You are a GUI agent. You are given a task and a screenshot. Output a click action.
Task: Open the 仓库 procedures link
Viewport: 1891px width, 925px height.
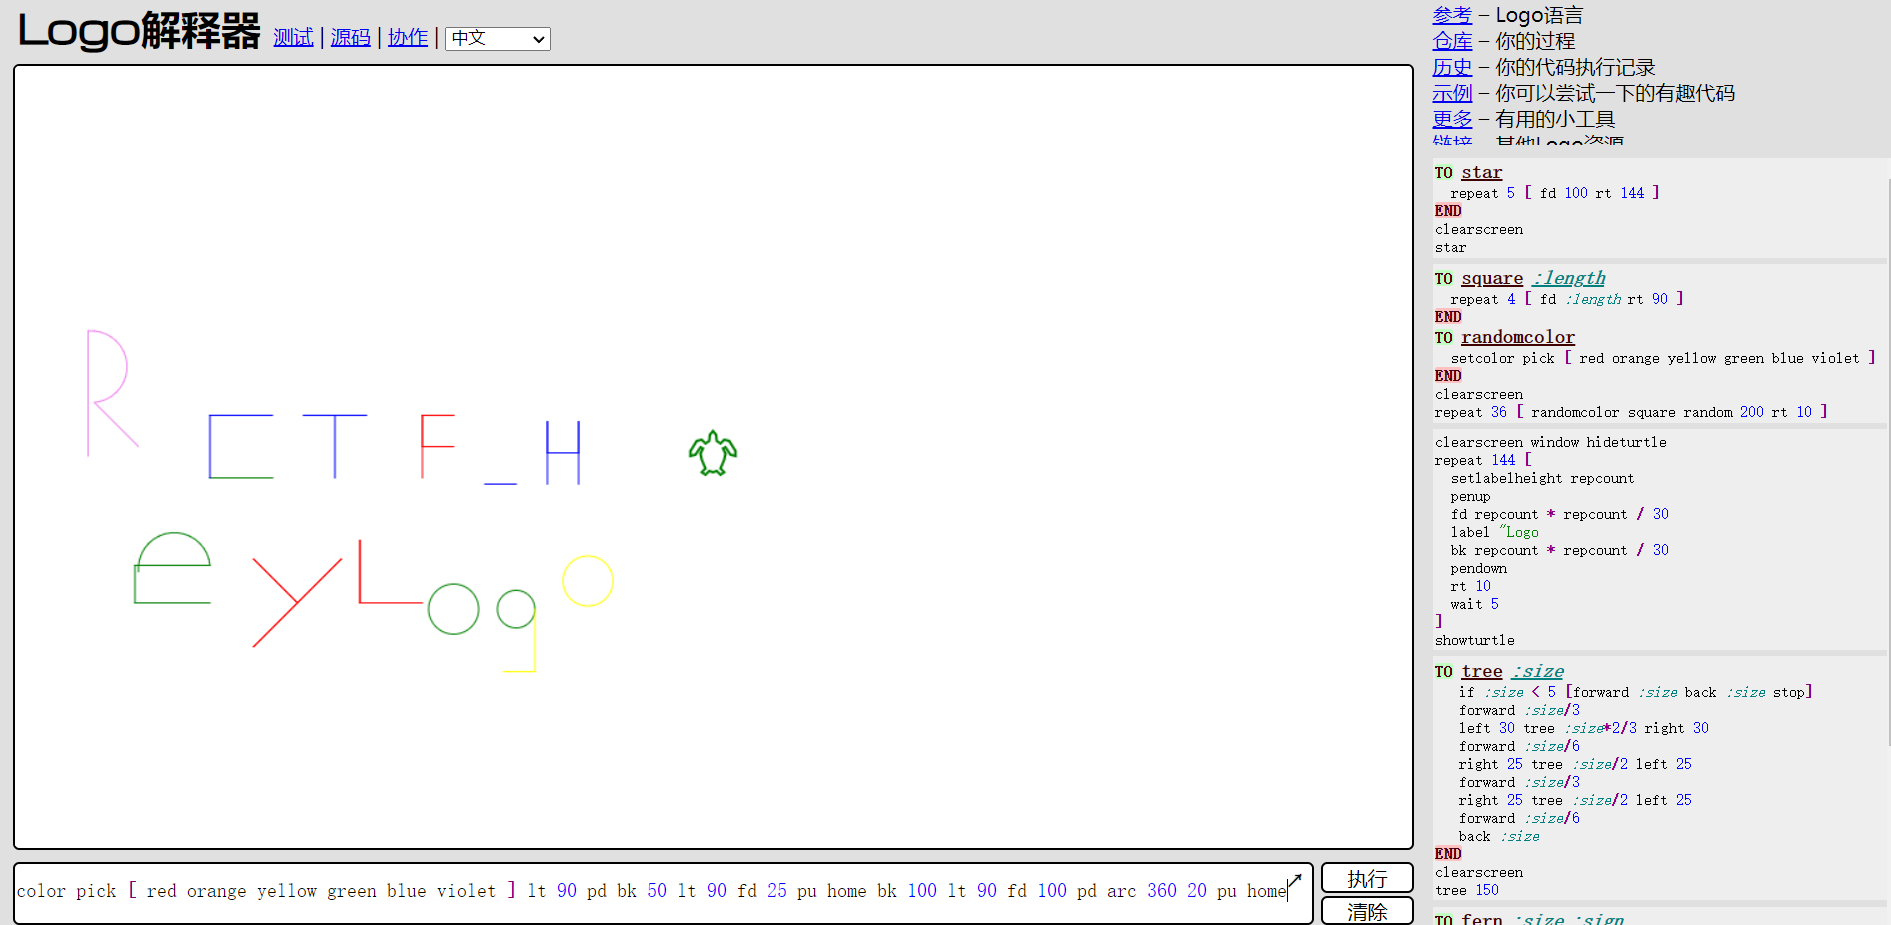coord(1451,41)
